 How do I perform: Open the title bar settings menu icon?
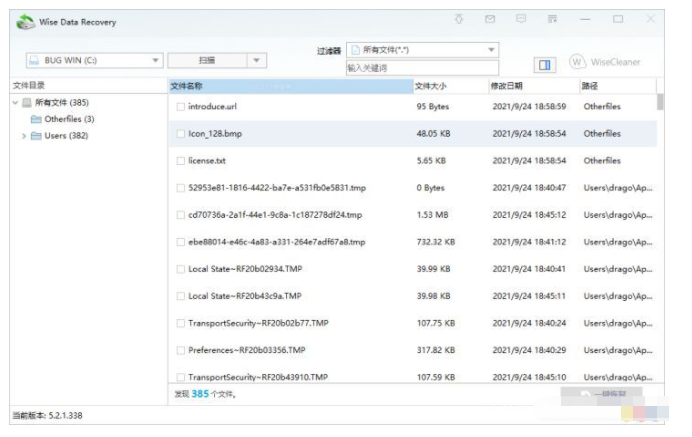pos(552,19)
